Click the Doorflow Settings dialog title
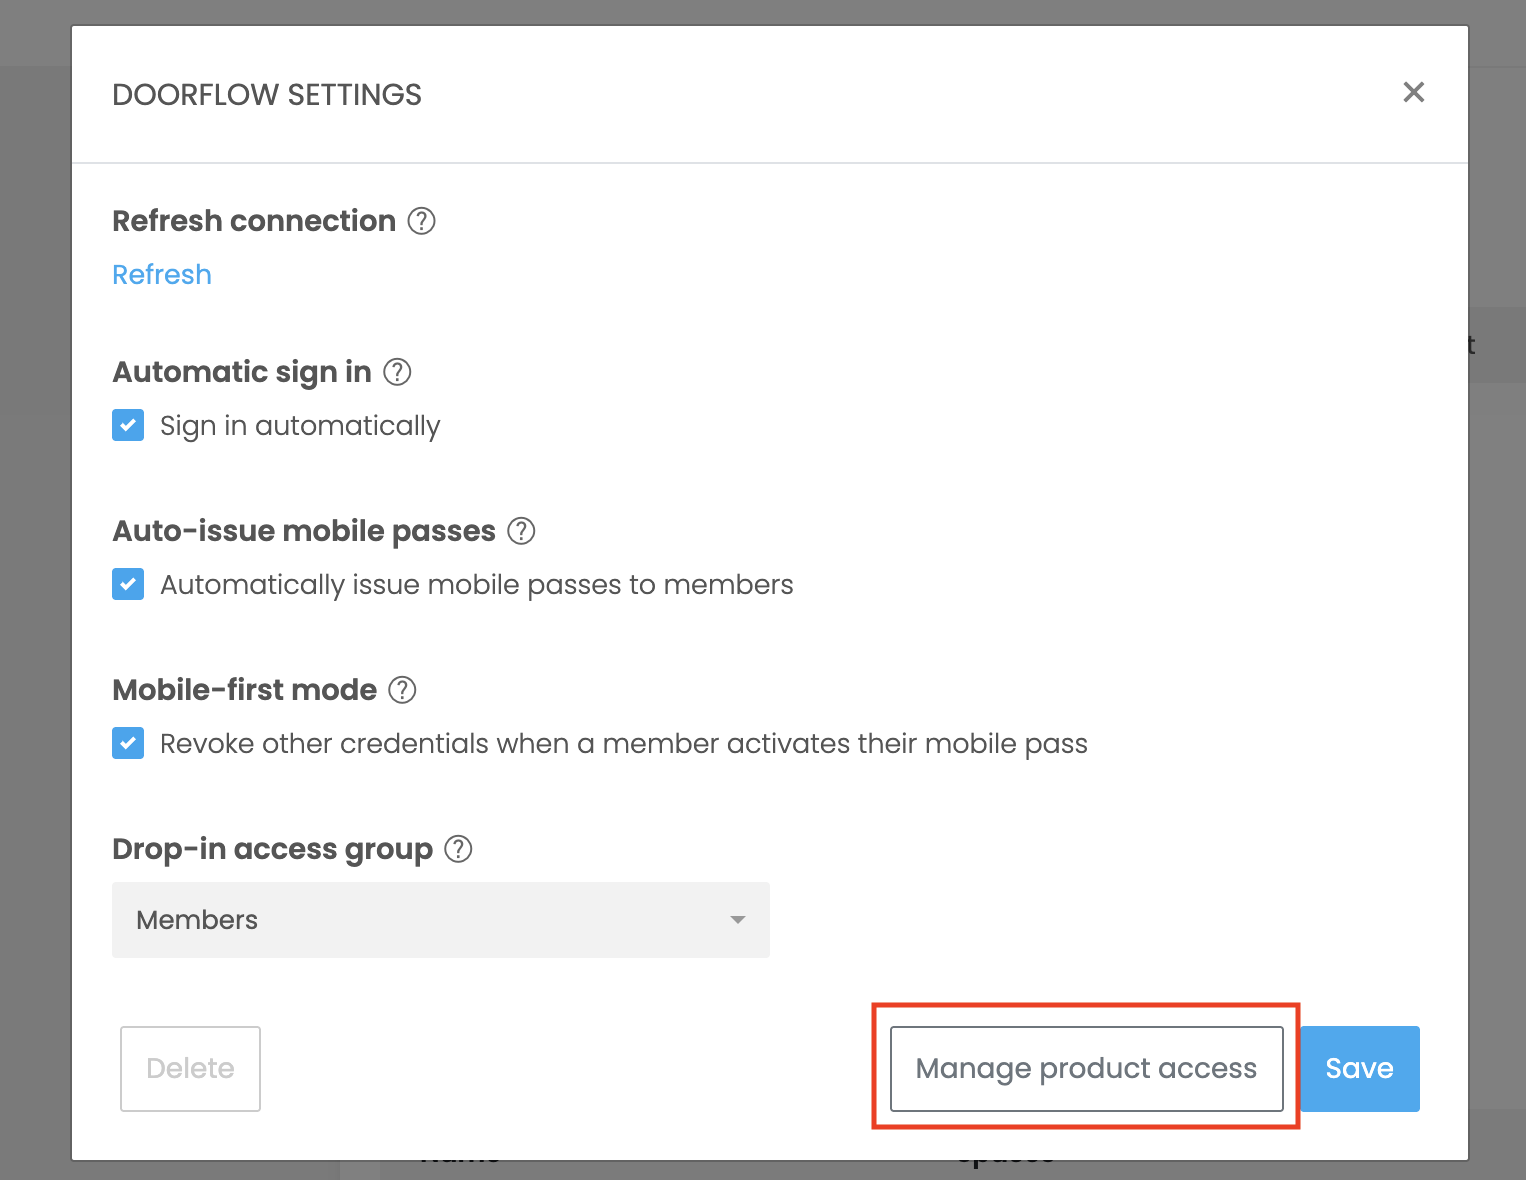 [267, 95]
